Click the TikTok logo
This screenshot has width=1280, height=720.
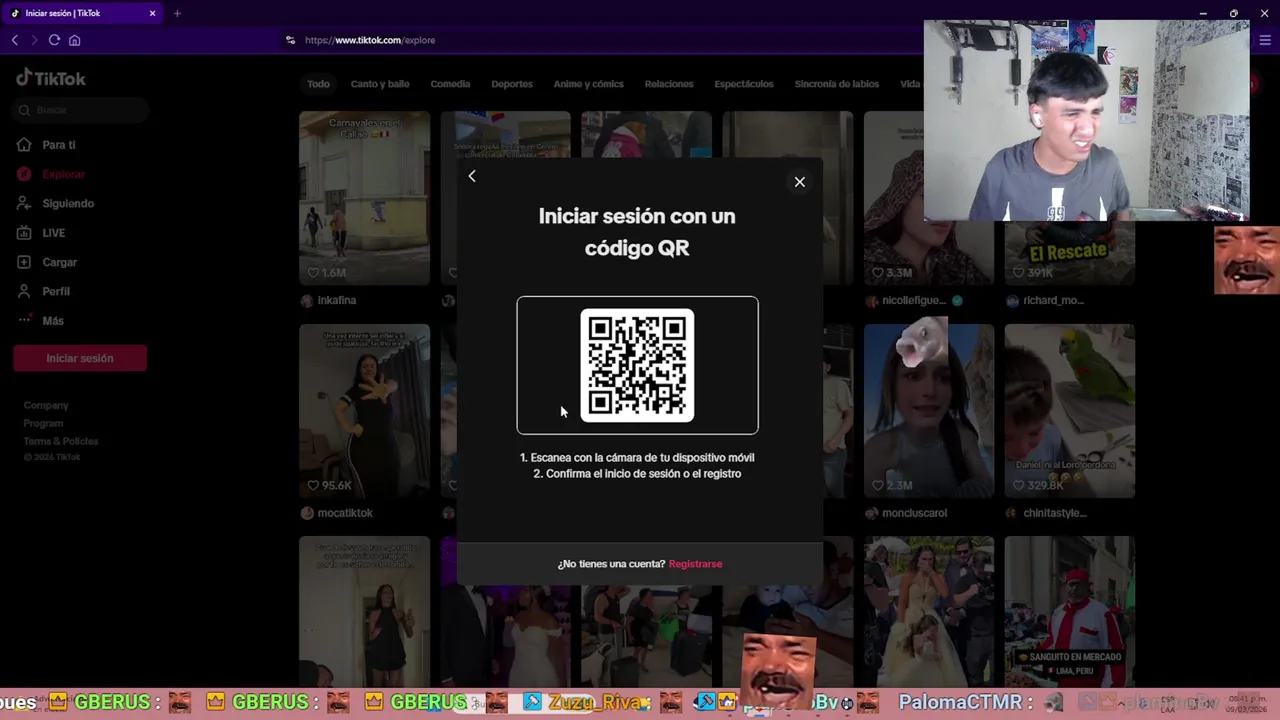51,78
